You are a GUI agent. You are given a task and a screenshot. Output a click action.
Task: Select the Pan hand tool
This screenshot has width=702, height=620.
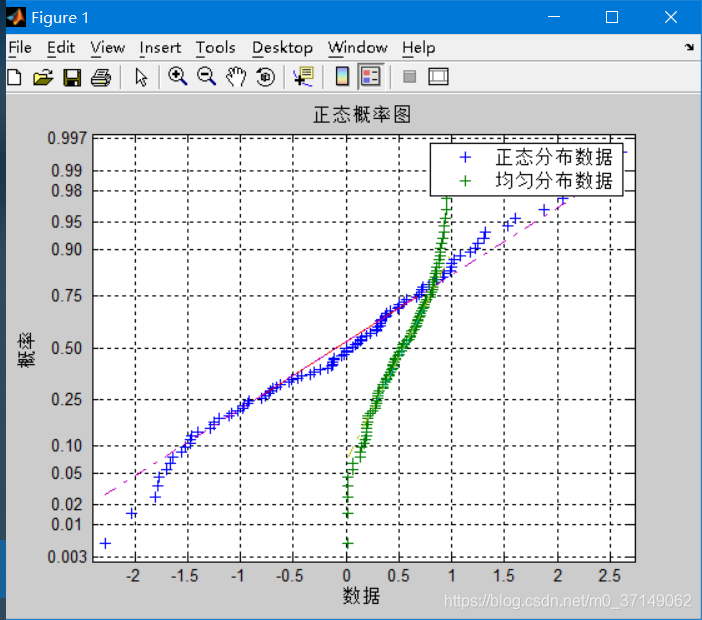tap(236, 77)
